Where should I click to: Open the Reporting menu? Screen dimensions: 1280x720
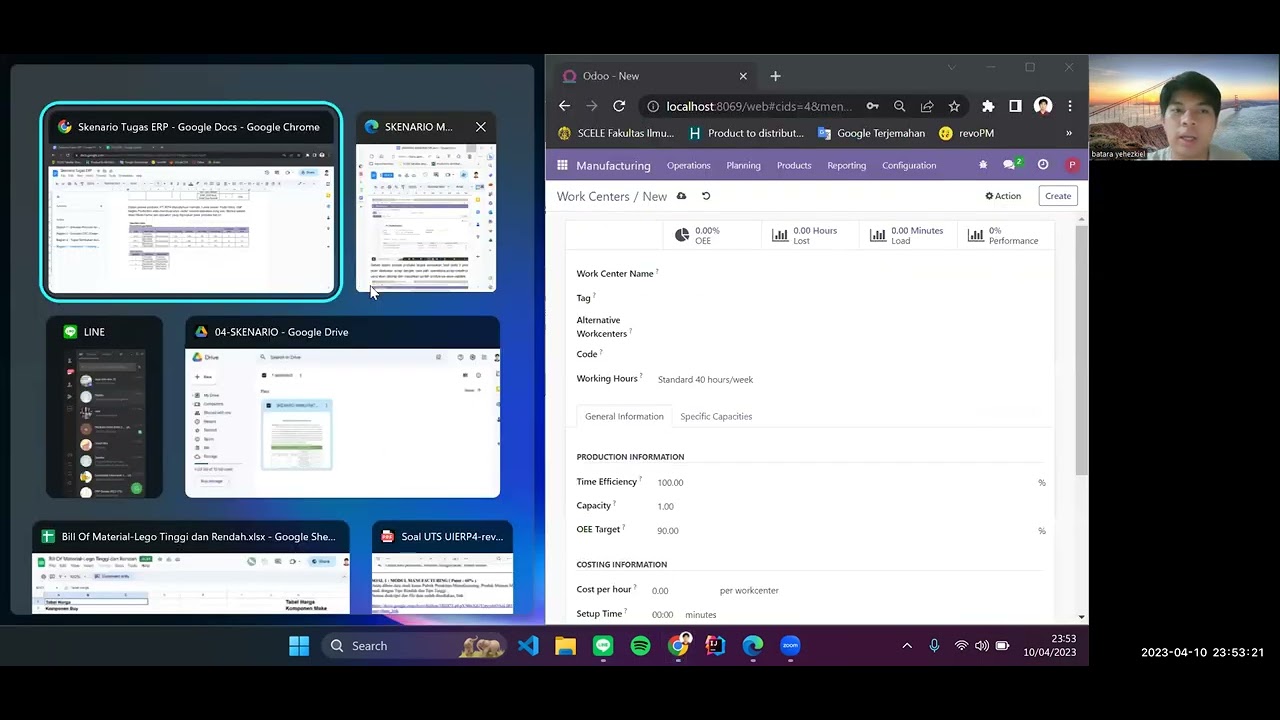pos(847,165)
